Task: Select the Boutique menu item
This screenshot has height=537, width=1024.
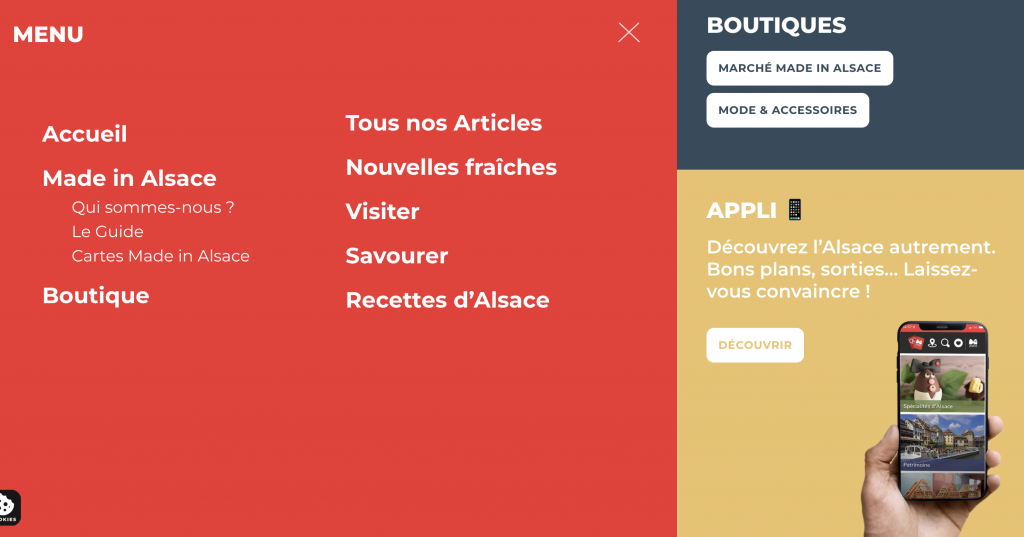Action: (96, 295)
